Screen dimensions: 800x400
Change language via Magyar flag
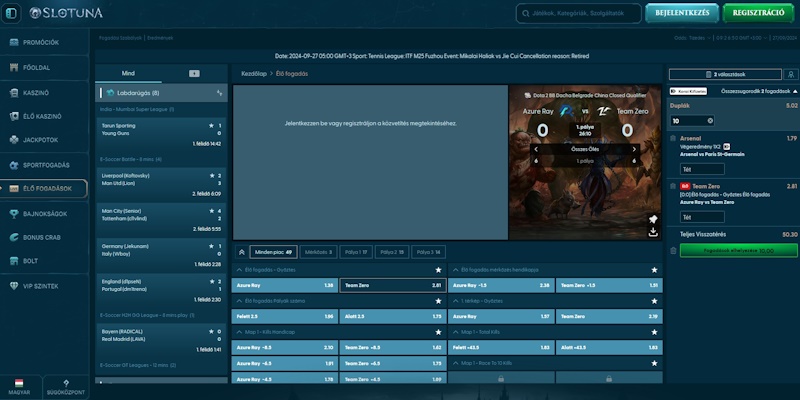(x=19, y=387)
